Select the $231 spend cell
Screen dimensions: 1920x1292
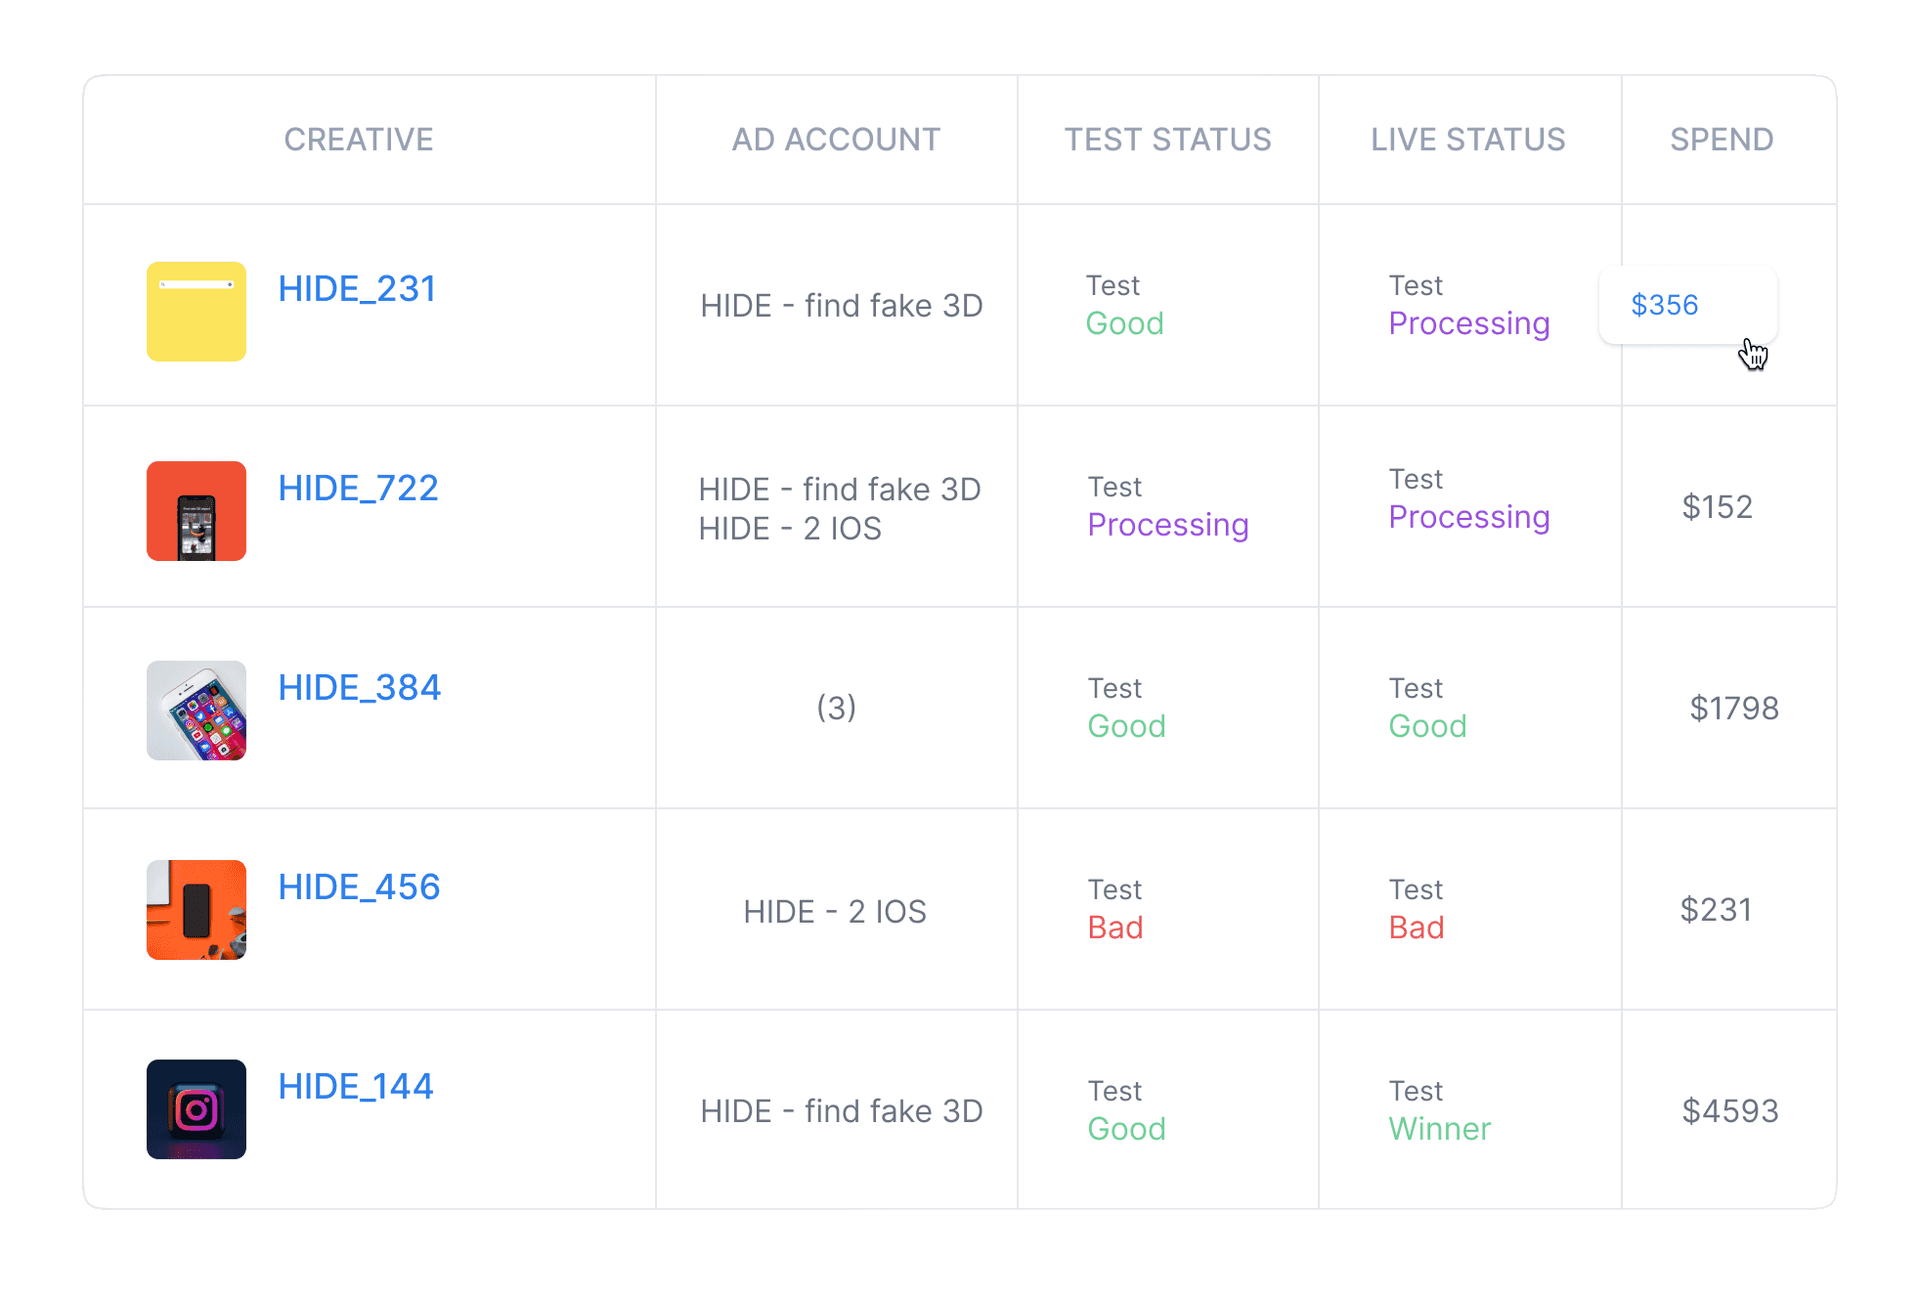point(1716,910)
